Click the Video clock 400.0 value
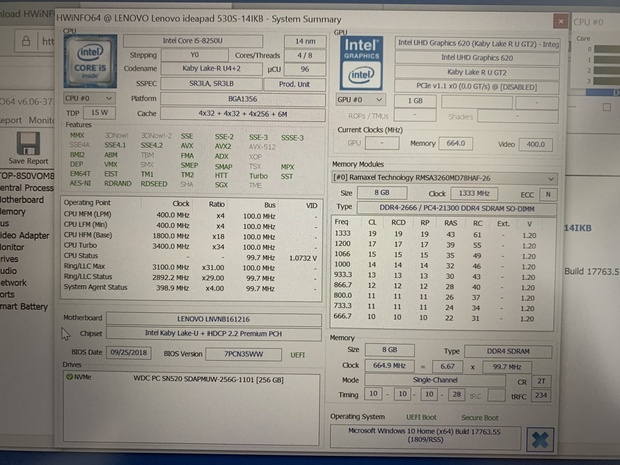Viewport: 620px width, 465px height. coord(535,145)
